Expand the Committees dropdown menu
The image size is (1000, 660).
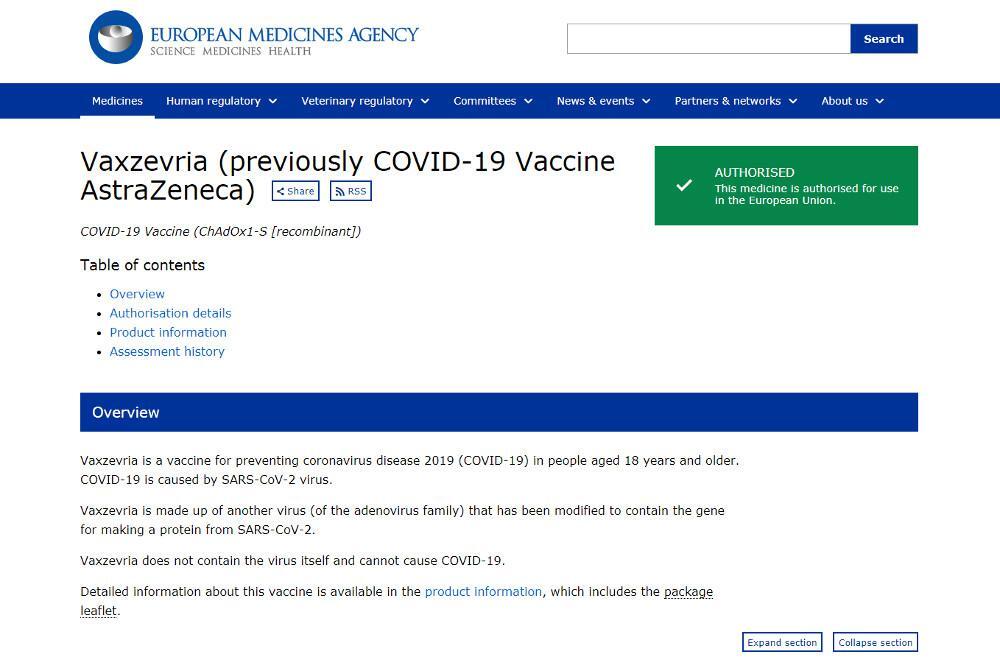pos(492,101)
